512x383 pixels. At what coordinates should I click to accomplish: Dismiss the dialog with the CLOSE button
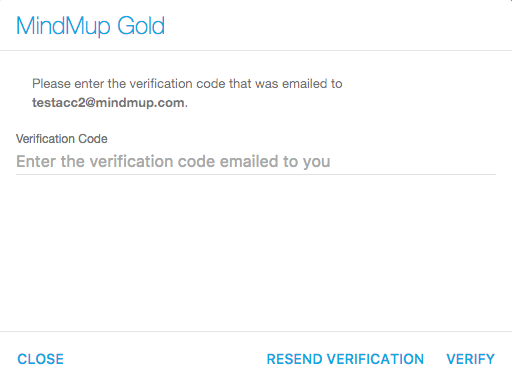coord(40,359)
